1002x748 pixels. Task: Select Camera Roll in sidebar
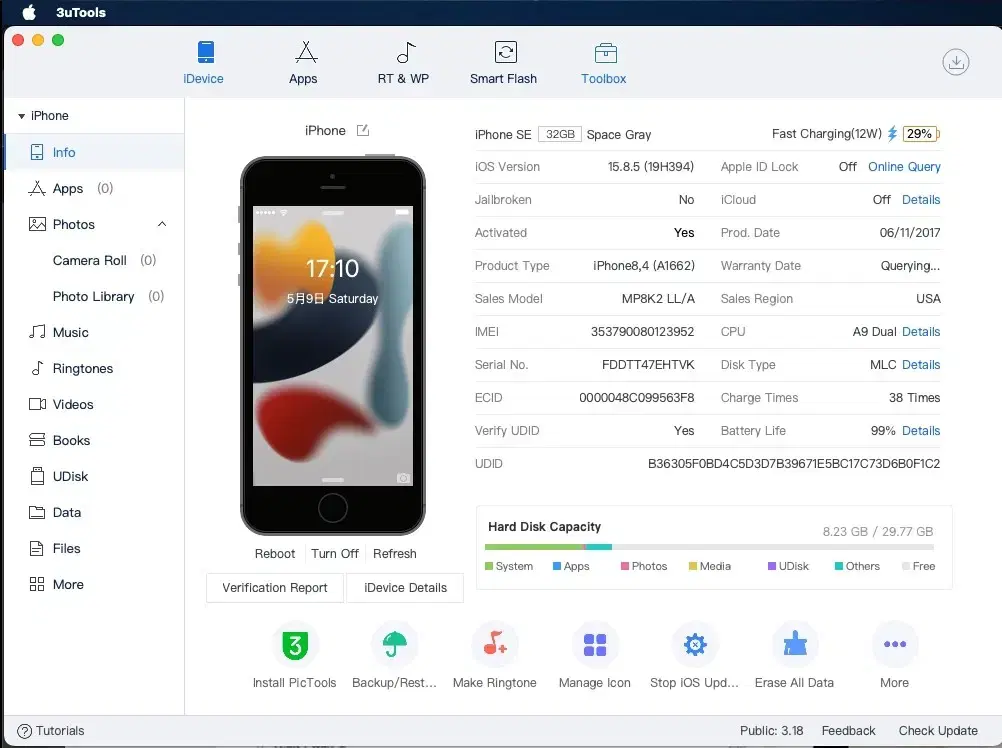coord(89,261)
